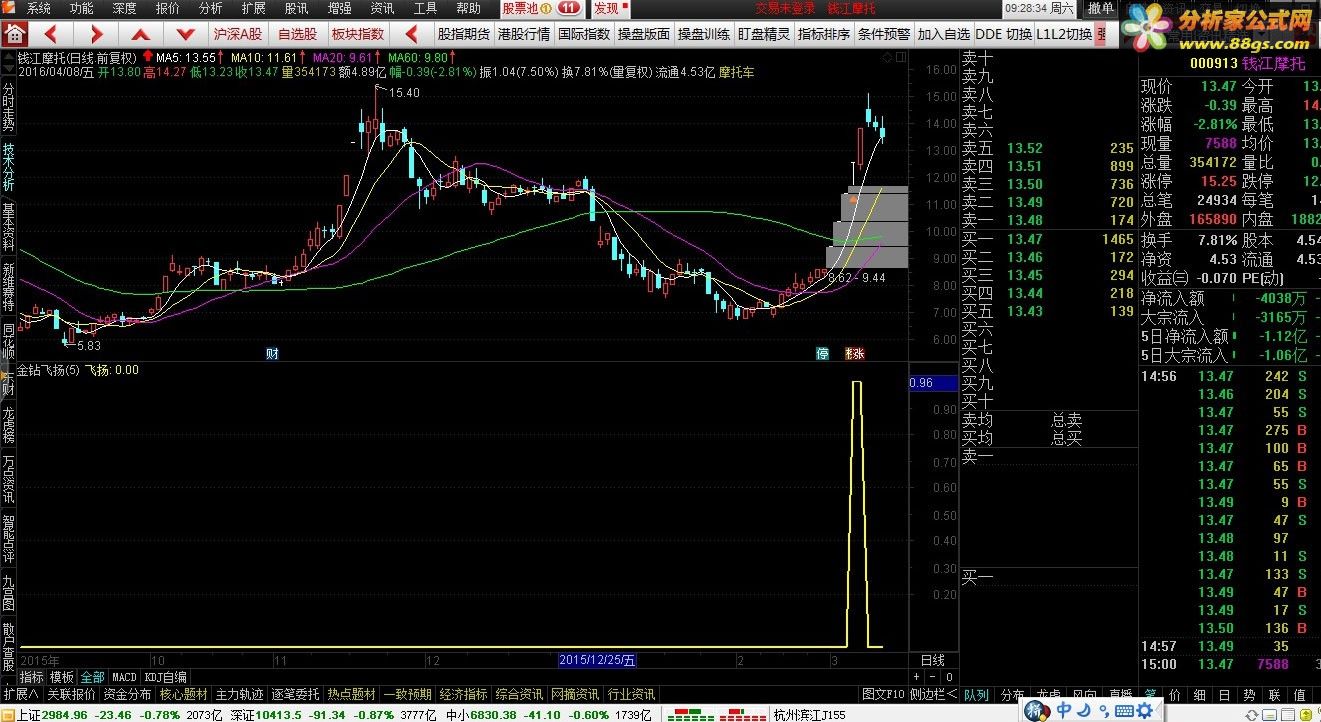1321x722 pixels.
Task: Open 港股行情 from toolbar
Action: click(x=524, y=33)
